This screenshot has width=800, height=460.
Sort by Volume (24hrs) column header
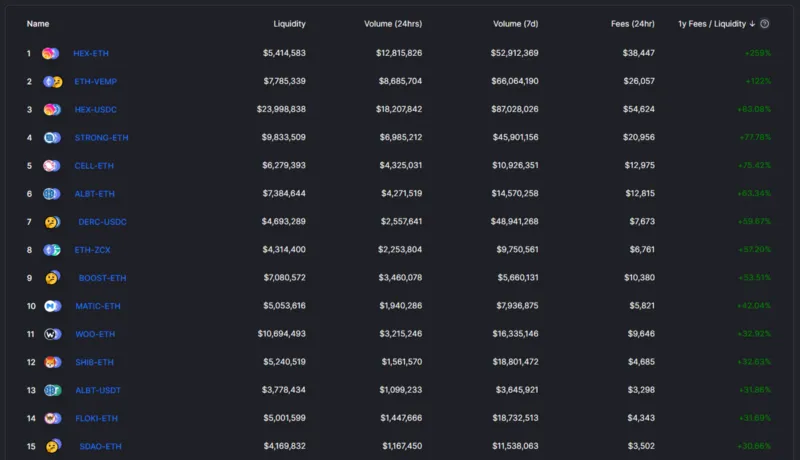393,24
